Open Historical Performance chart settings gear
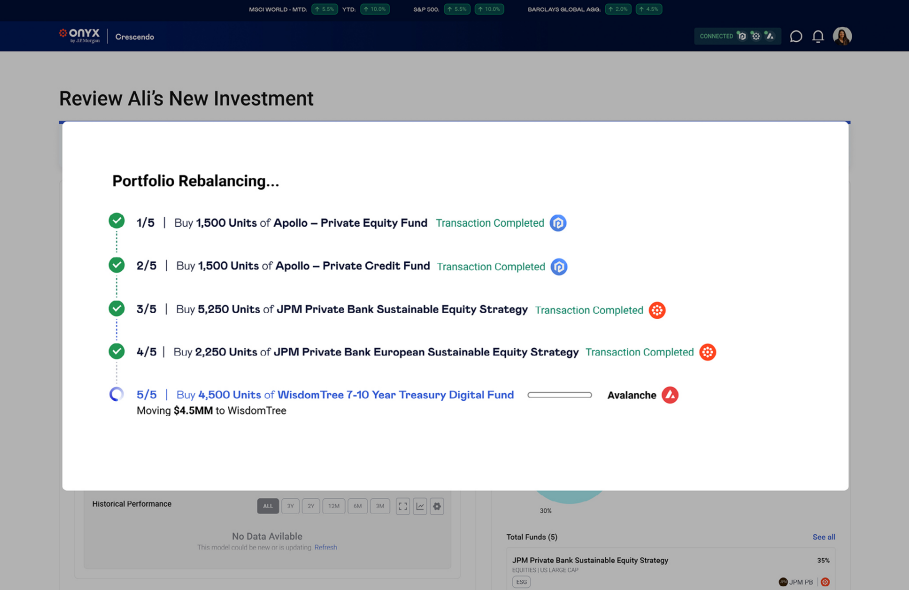 (x=437, y=506)
